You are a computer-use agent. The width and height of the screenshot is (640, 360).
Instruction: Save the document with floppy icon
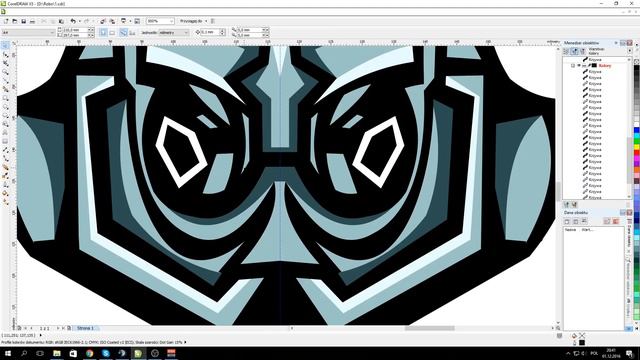tap(24, 21)
